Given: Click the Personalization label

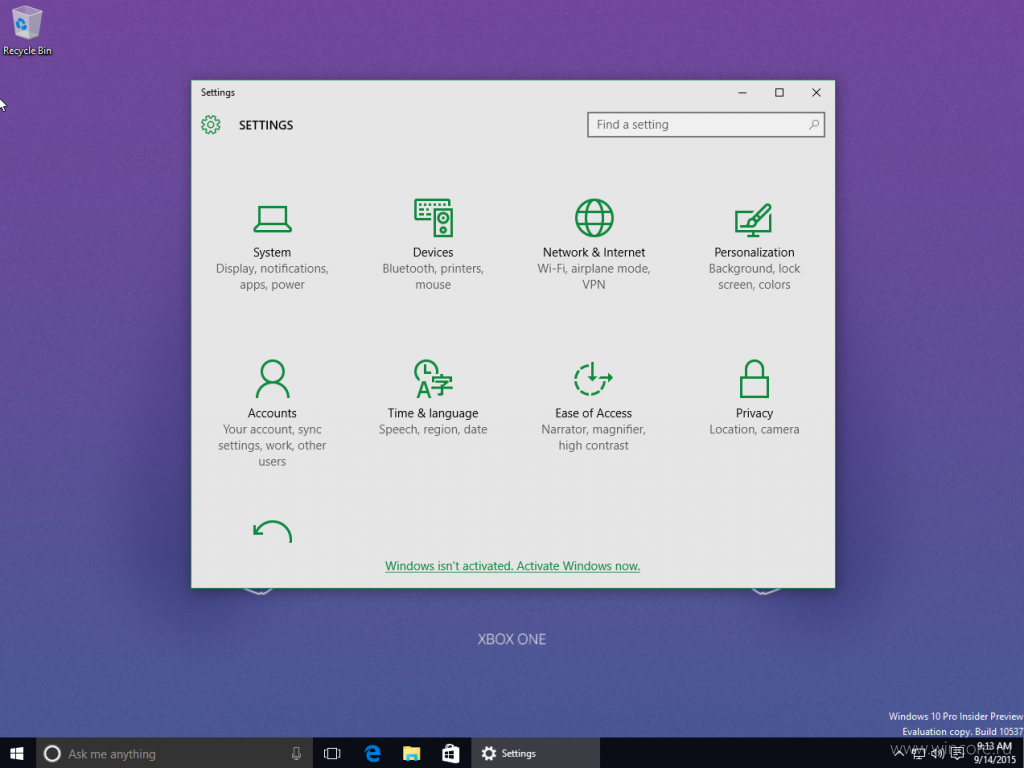Looking at the screenshot, I should click(x=754, y=252).
